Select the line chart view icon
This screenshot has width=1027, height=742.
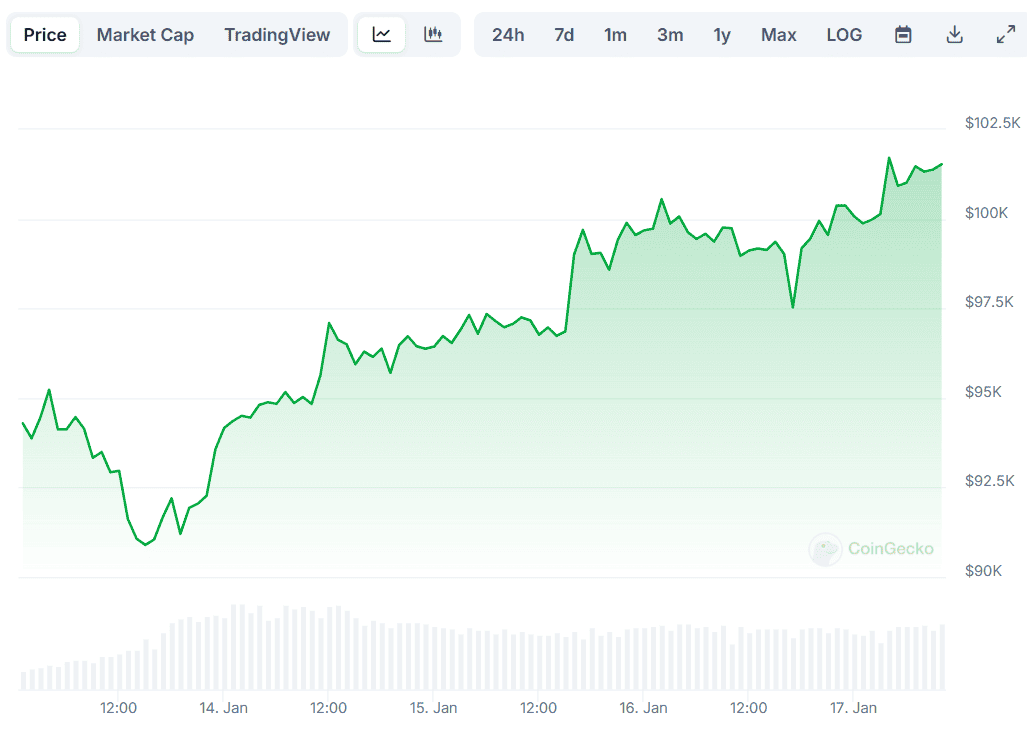pos(381,35)
